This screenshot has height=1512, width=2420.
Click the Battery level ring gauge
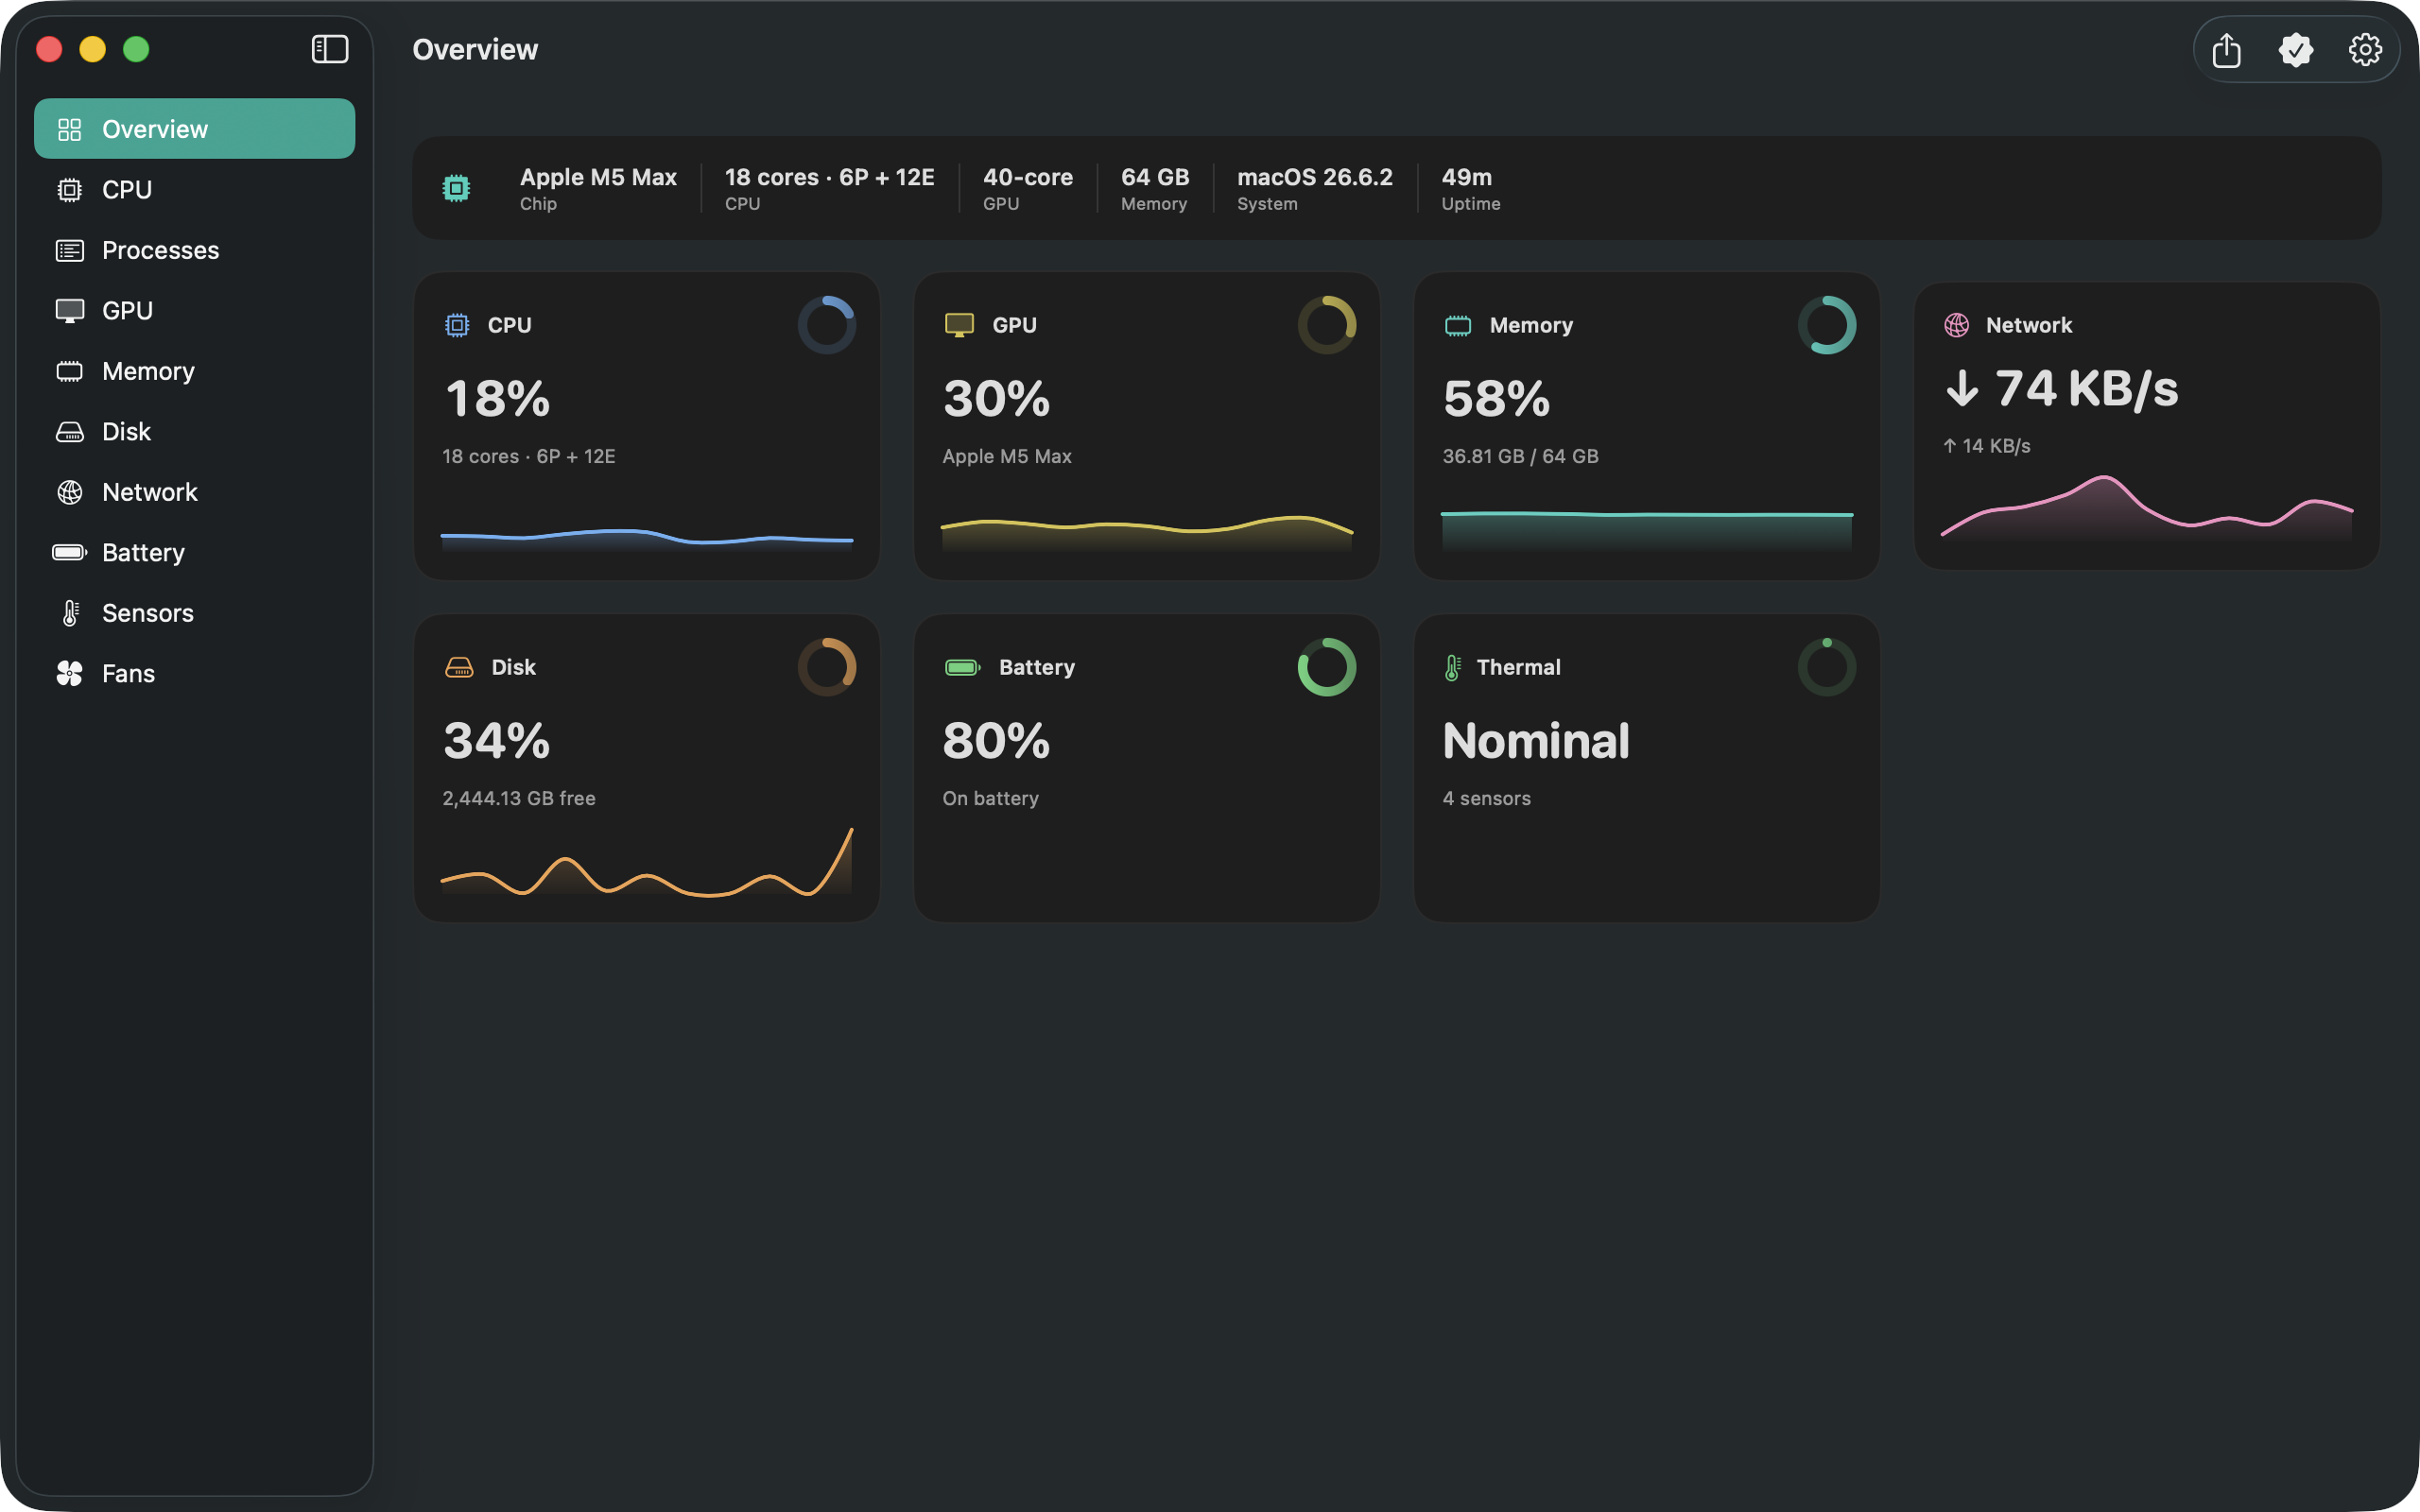click(1326, 667)
